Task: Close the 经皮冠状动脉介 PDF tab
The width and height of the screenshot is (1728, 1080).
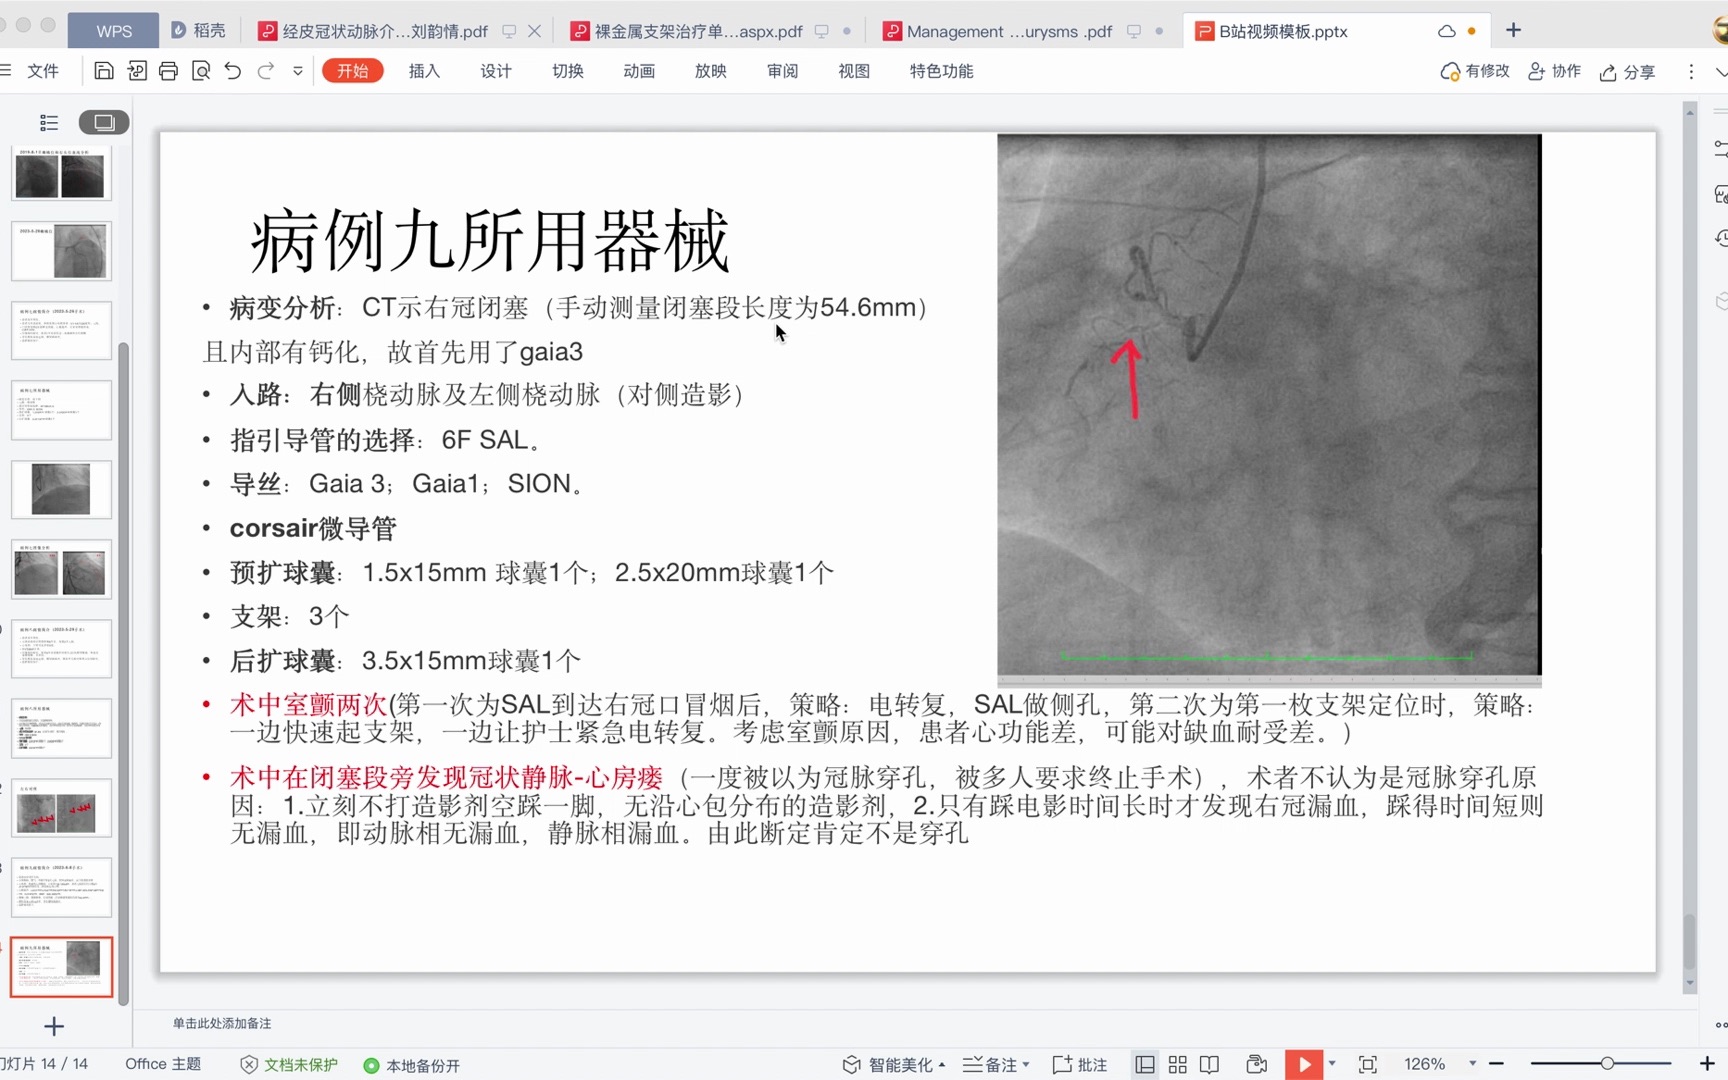Action: [x=535, y=31]
